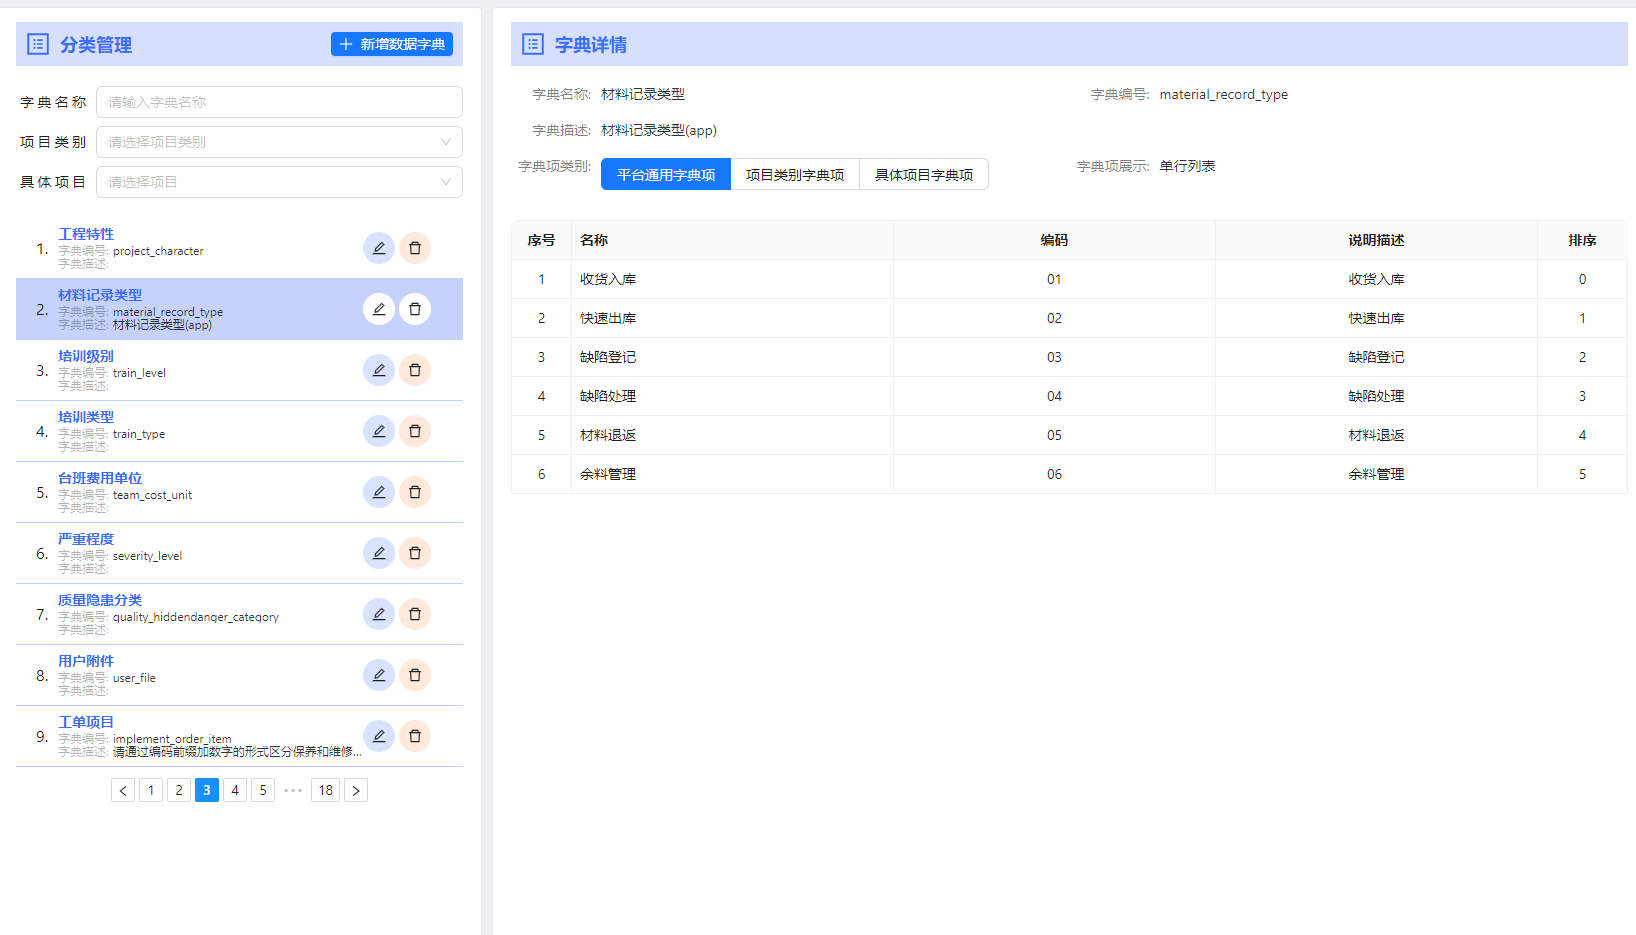Click 新增数据字典 button

click(x=392, y=44)
